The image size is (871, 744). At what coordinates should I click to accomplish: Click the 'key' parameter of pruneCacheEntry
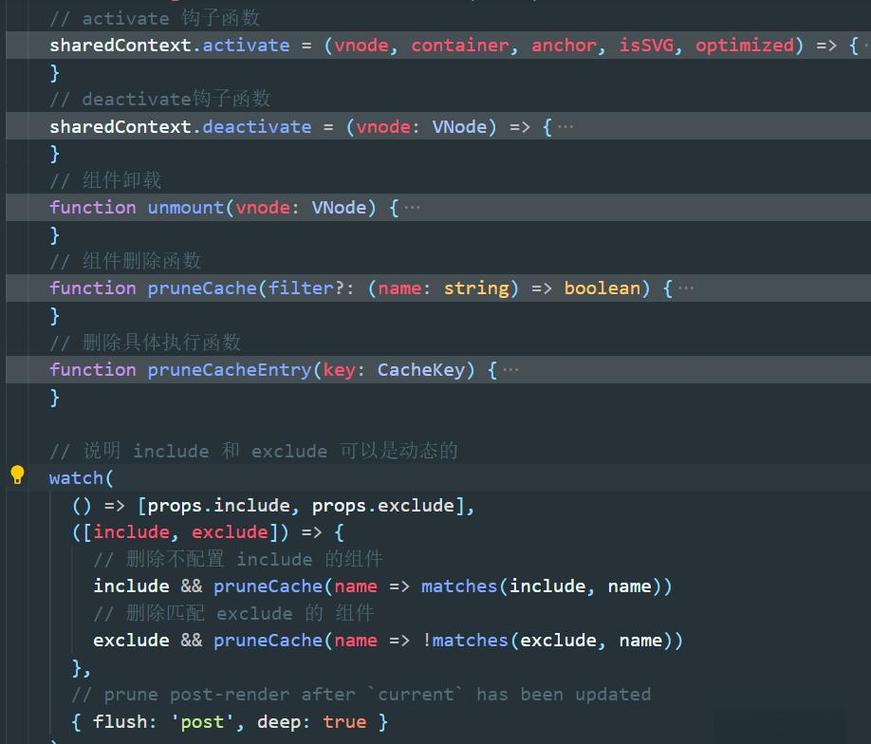(x=339, y=370)
